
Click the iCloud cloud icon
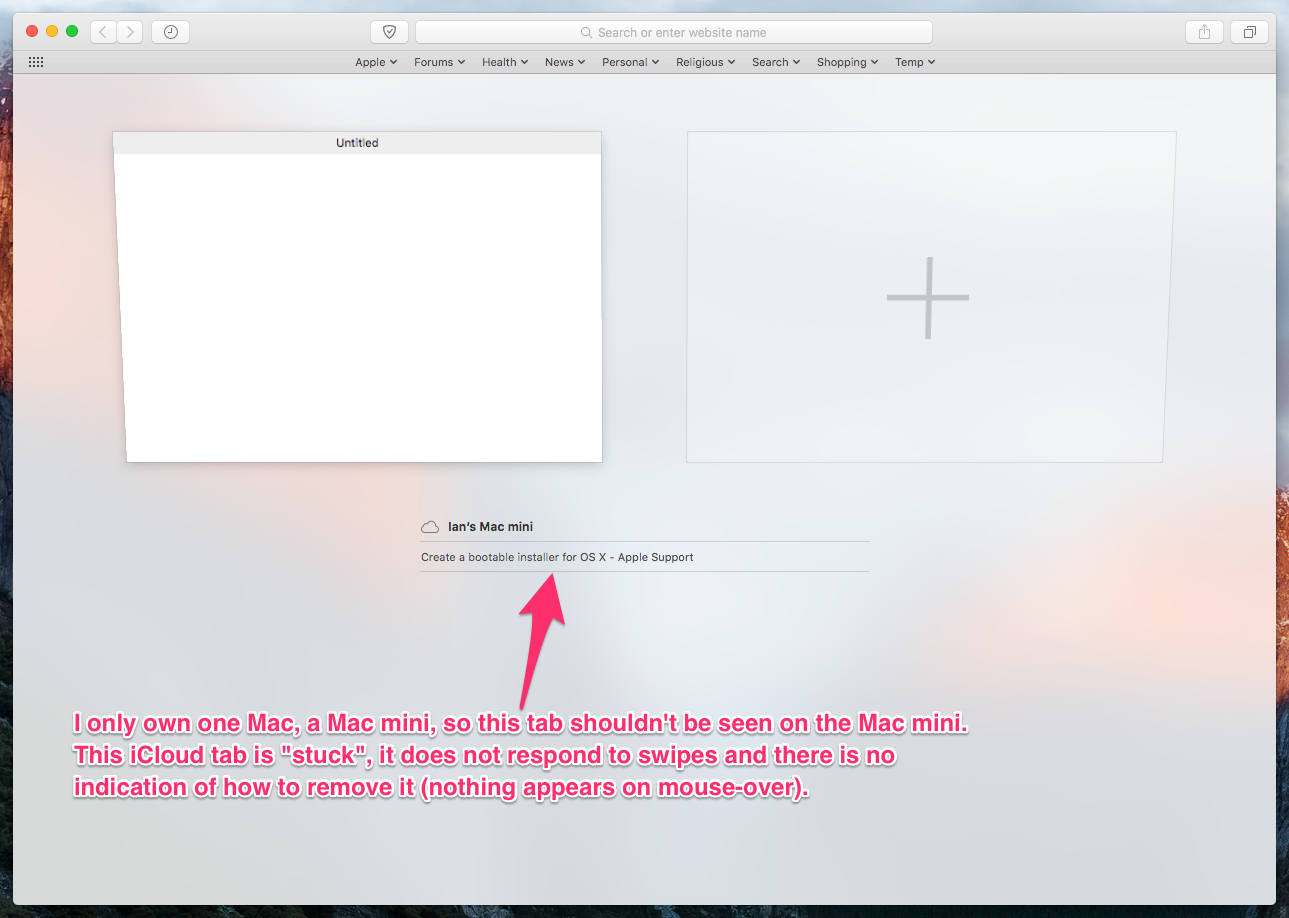(430, 527)
